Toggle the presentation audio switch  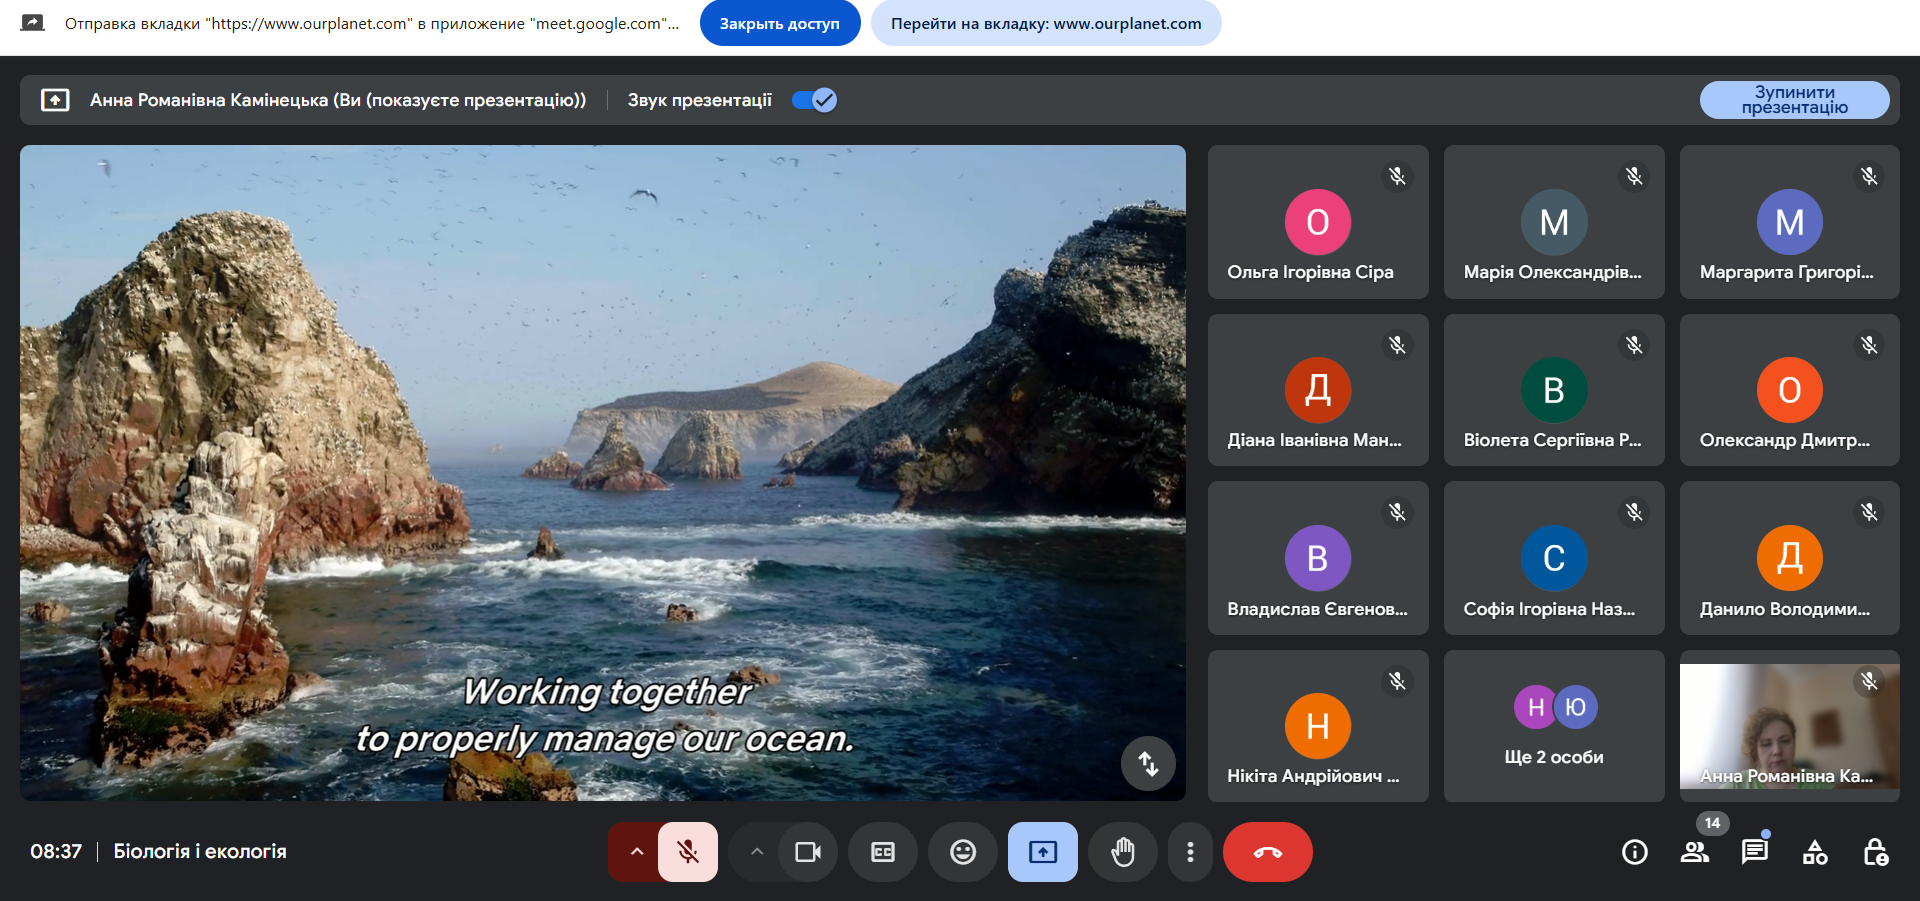pyautogui.click(x=814, y=100)
